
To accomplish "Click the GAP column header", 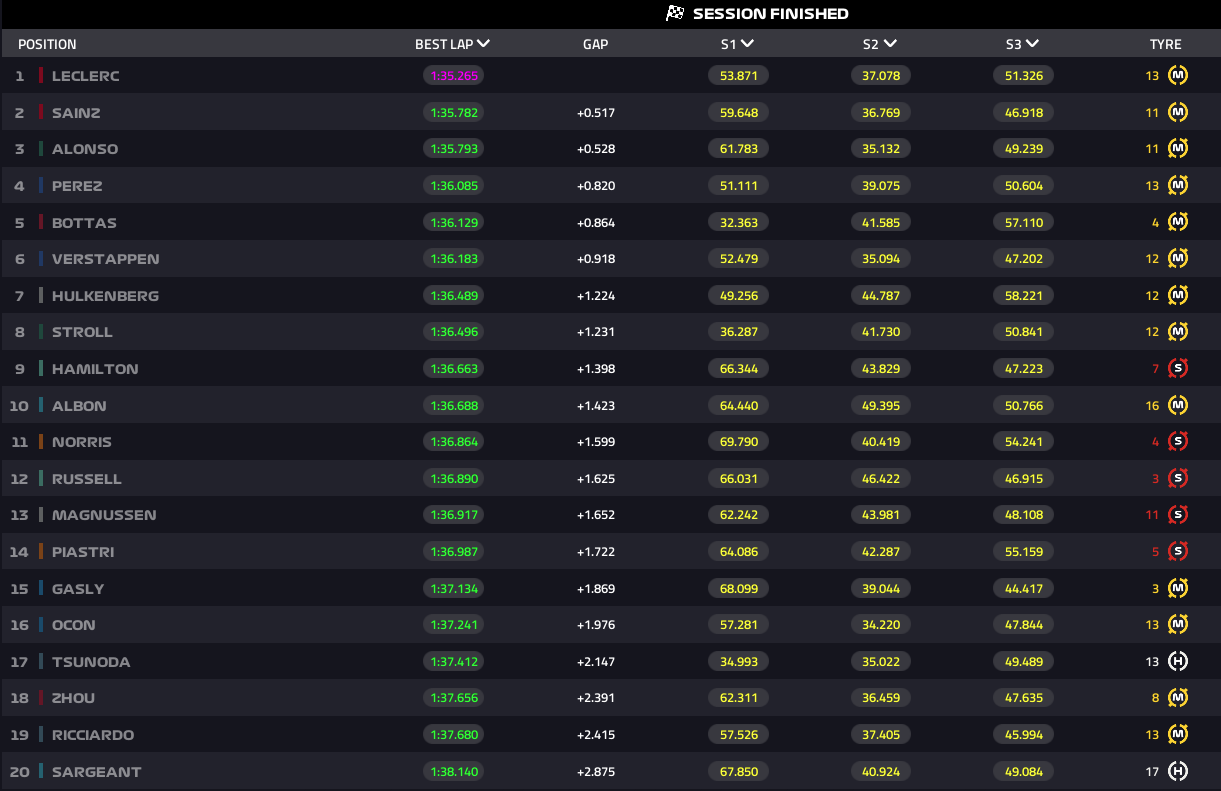I will 595,44.
